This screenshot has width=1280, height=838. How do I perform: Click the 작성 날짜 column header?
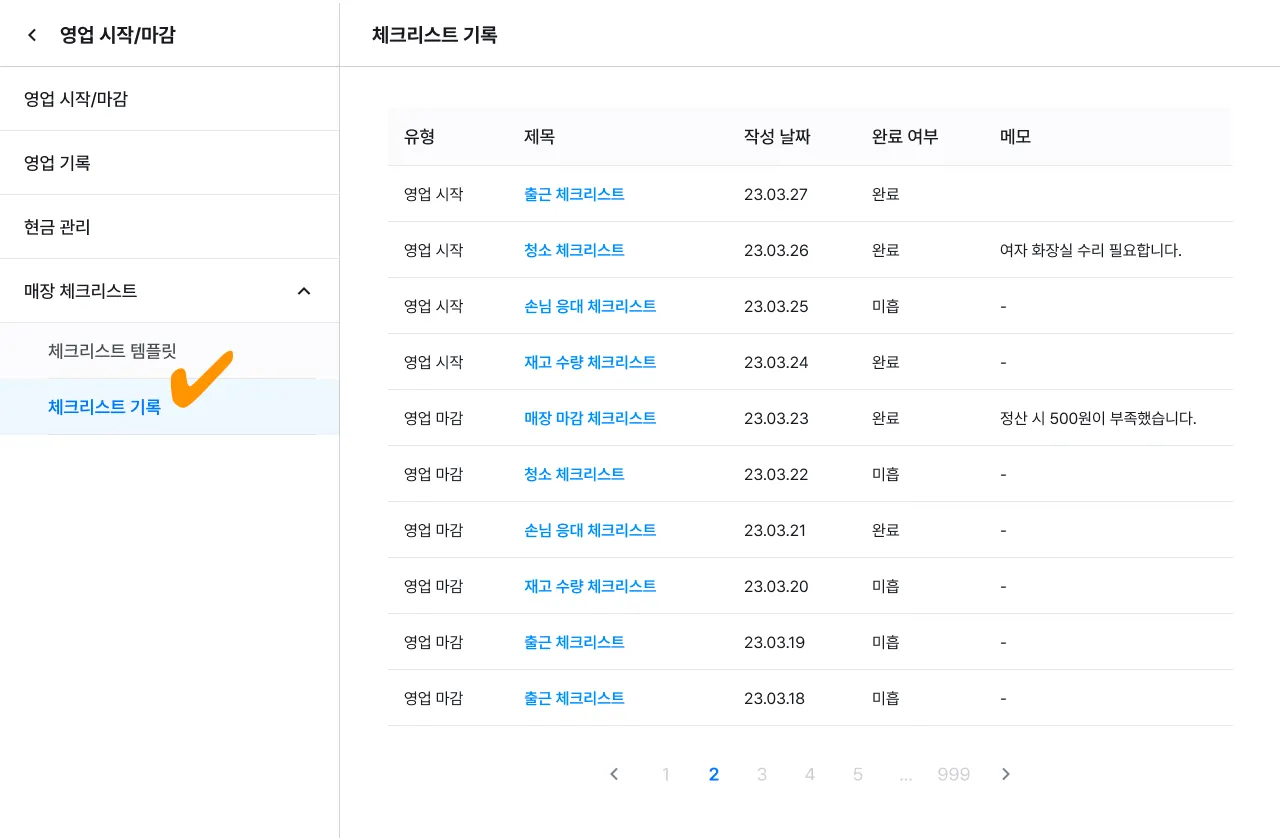pyautogui.click(x=777, y=137)
